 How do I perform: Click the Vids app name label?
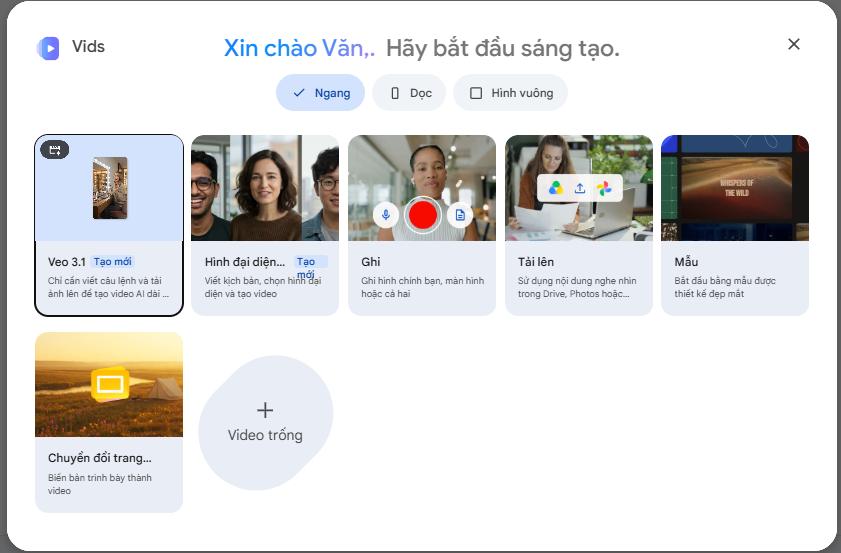tap(88, 47)
